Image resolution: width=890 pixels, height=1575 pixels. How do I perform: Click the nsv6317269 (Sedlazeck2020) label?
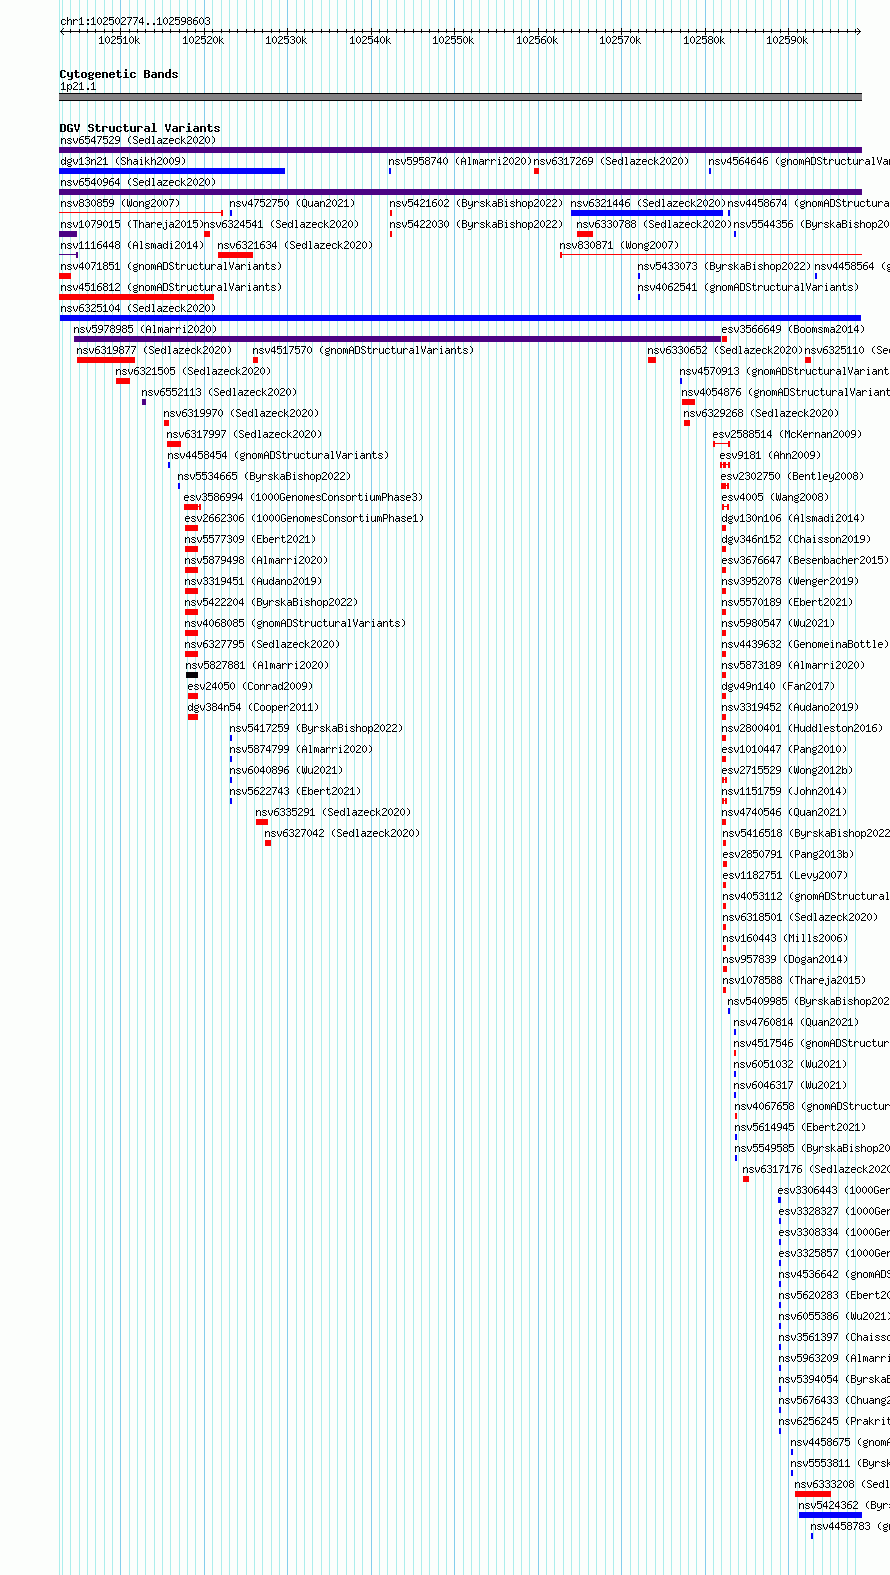611,161
